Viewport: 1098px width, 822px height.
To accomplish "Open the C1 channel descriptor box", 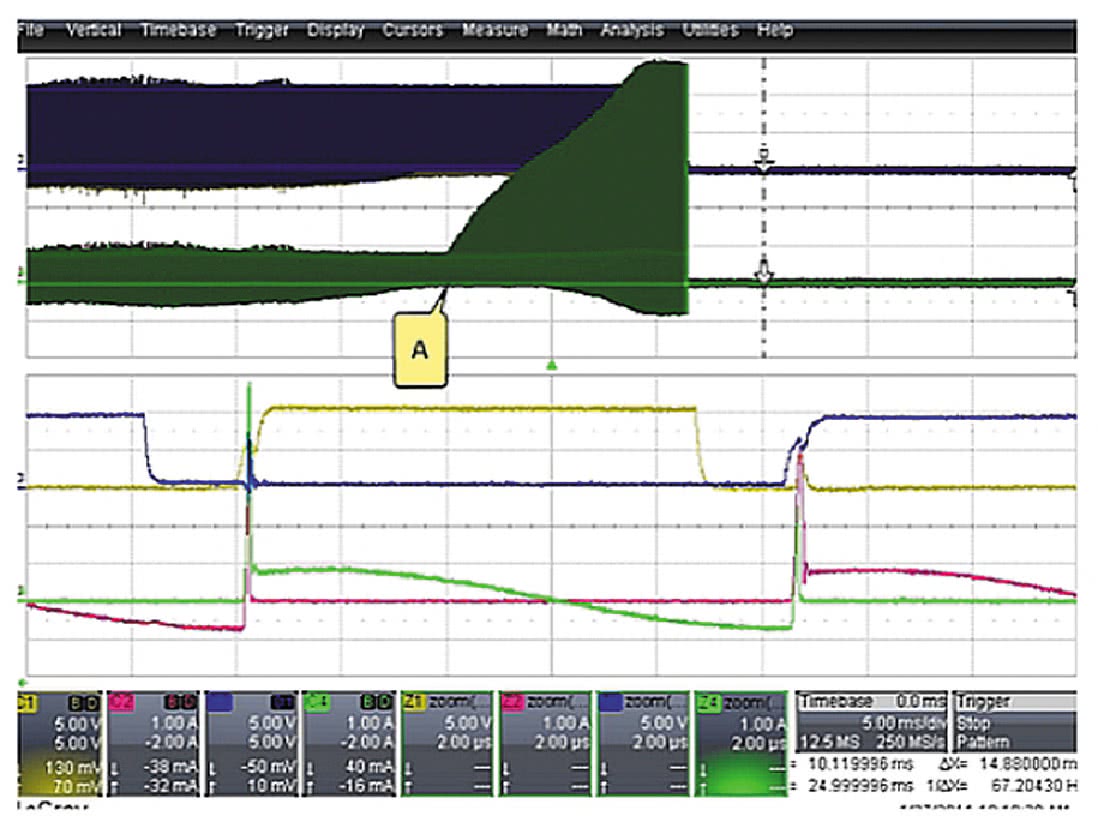I will pos(58,741).
